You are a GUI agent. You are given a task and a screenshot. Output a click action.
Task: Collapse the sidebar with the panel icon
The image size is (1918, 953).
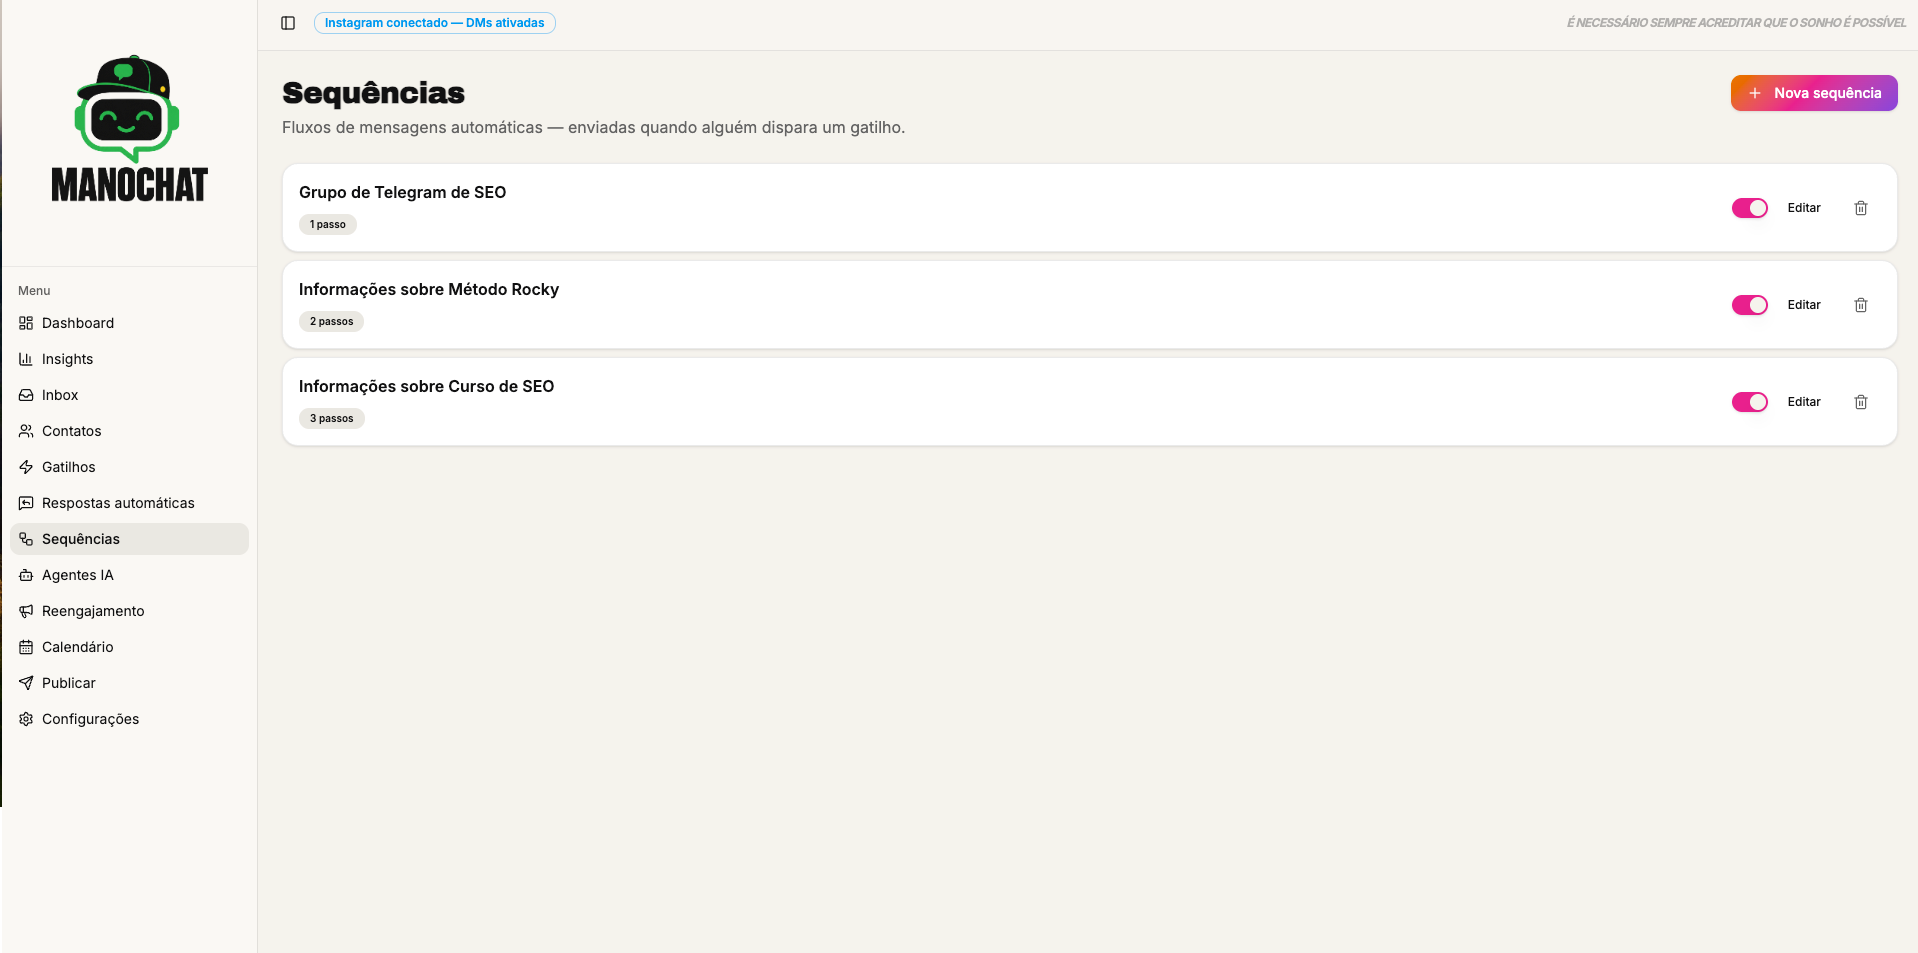(x=288, y=23)
